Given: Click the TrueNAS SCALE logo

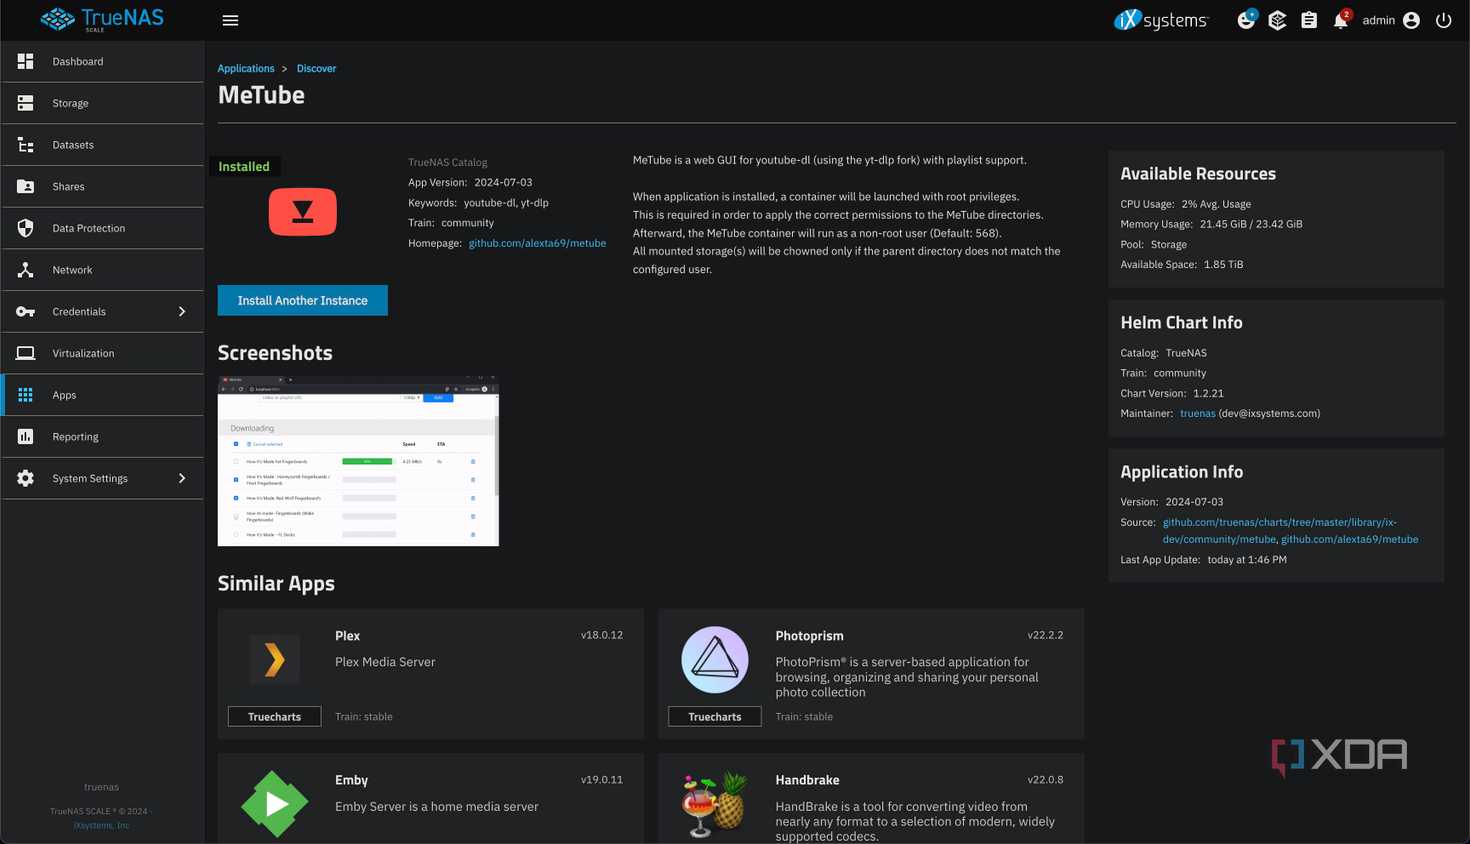Looking at the screenshot, I should (101, 19).
